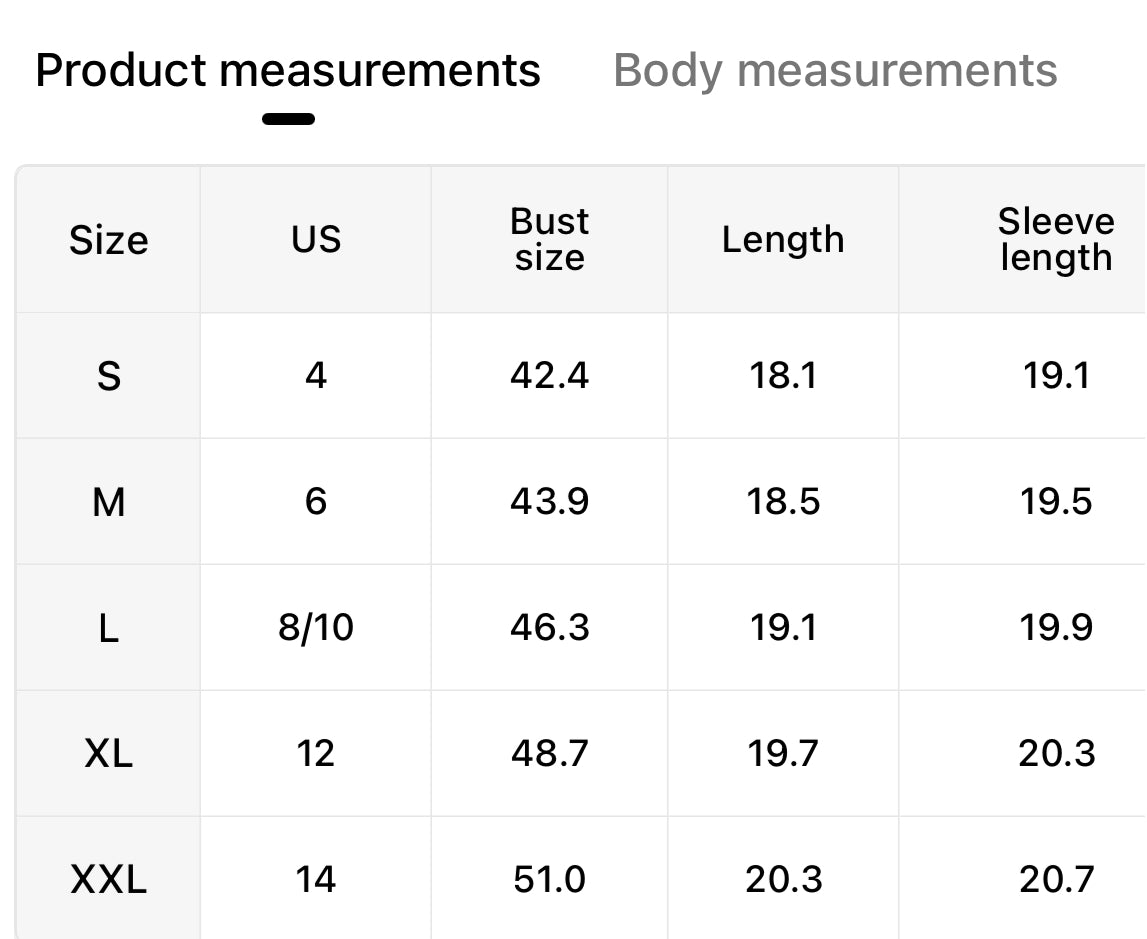Select the Product measurements tab
The width and height of the screenshot is (1147, 939).
pyautogui.click(x=288, y=71)
